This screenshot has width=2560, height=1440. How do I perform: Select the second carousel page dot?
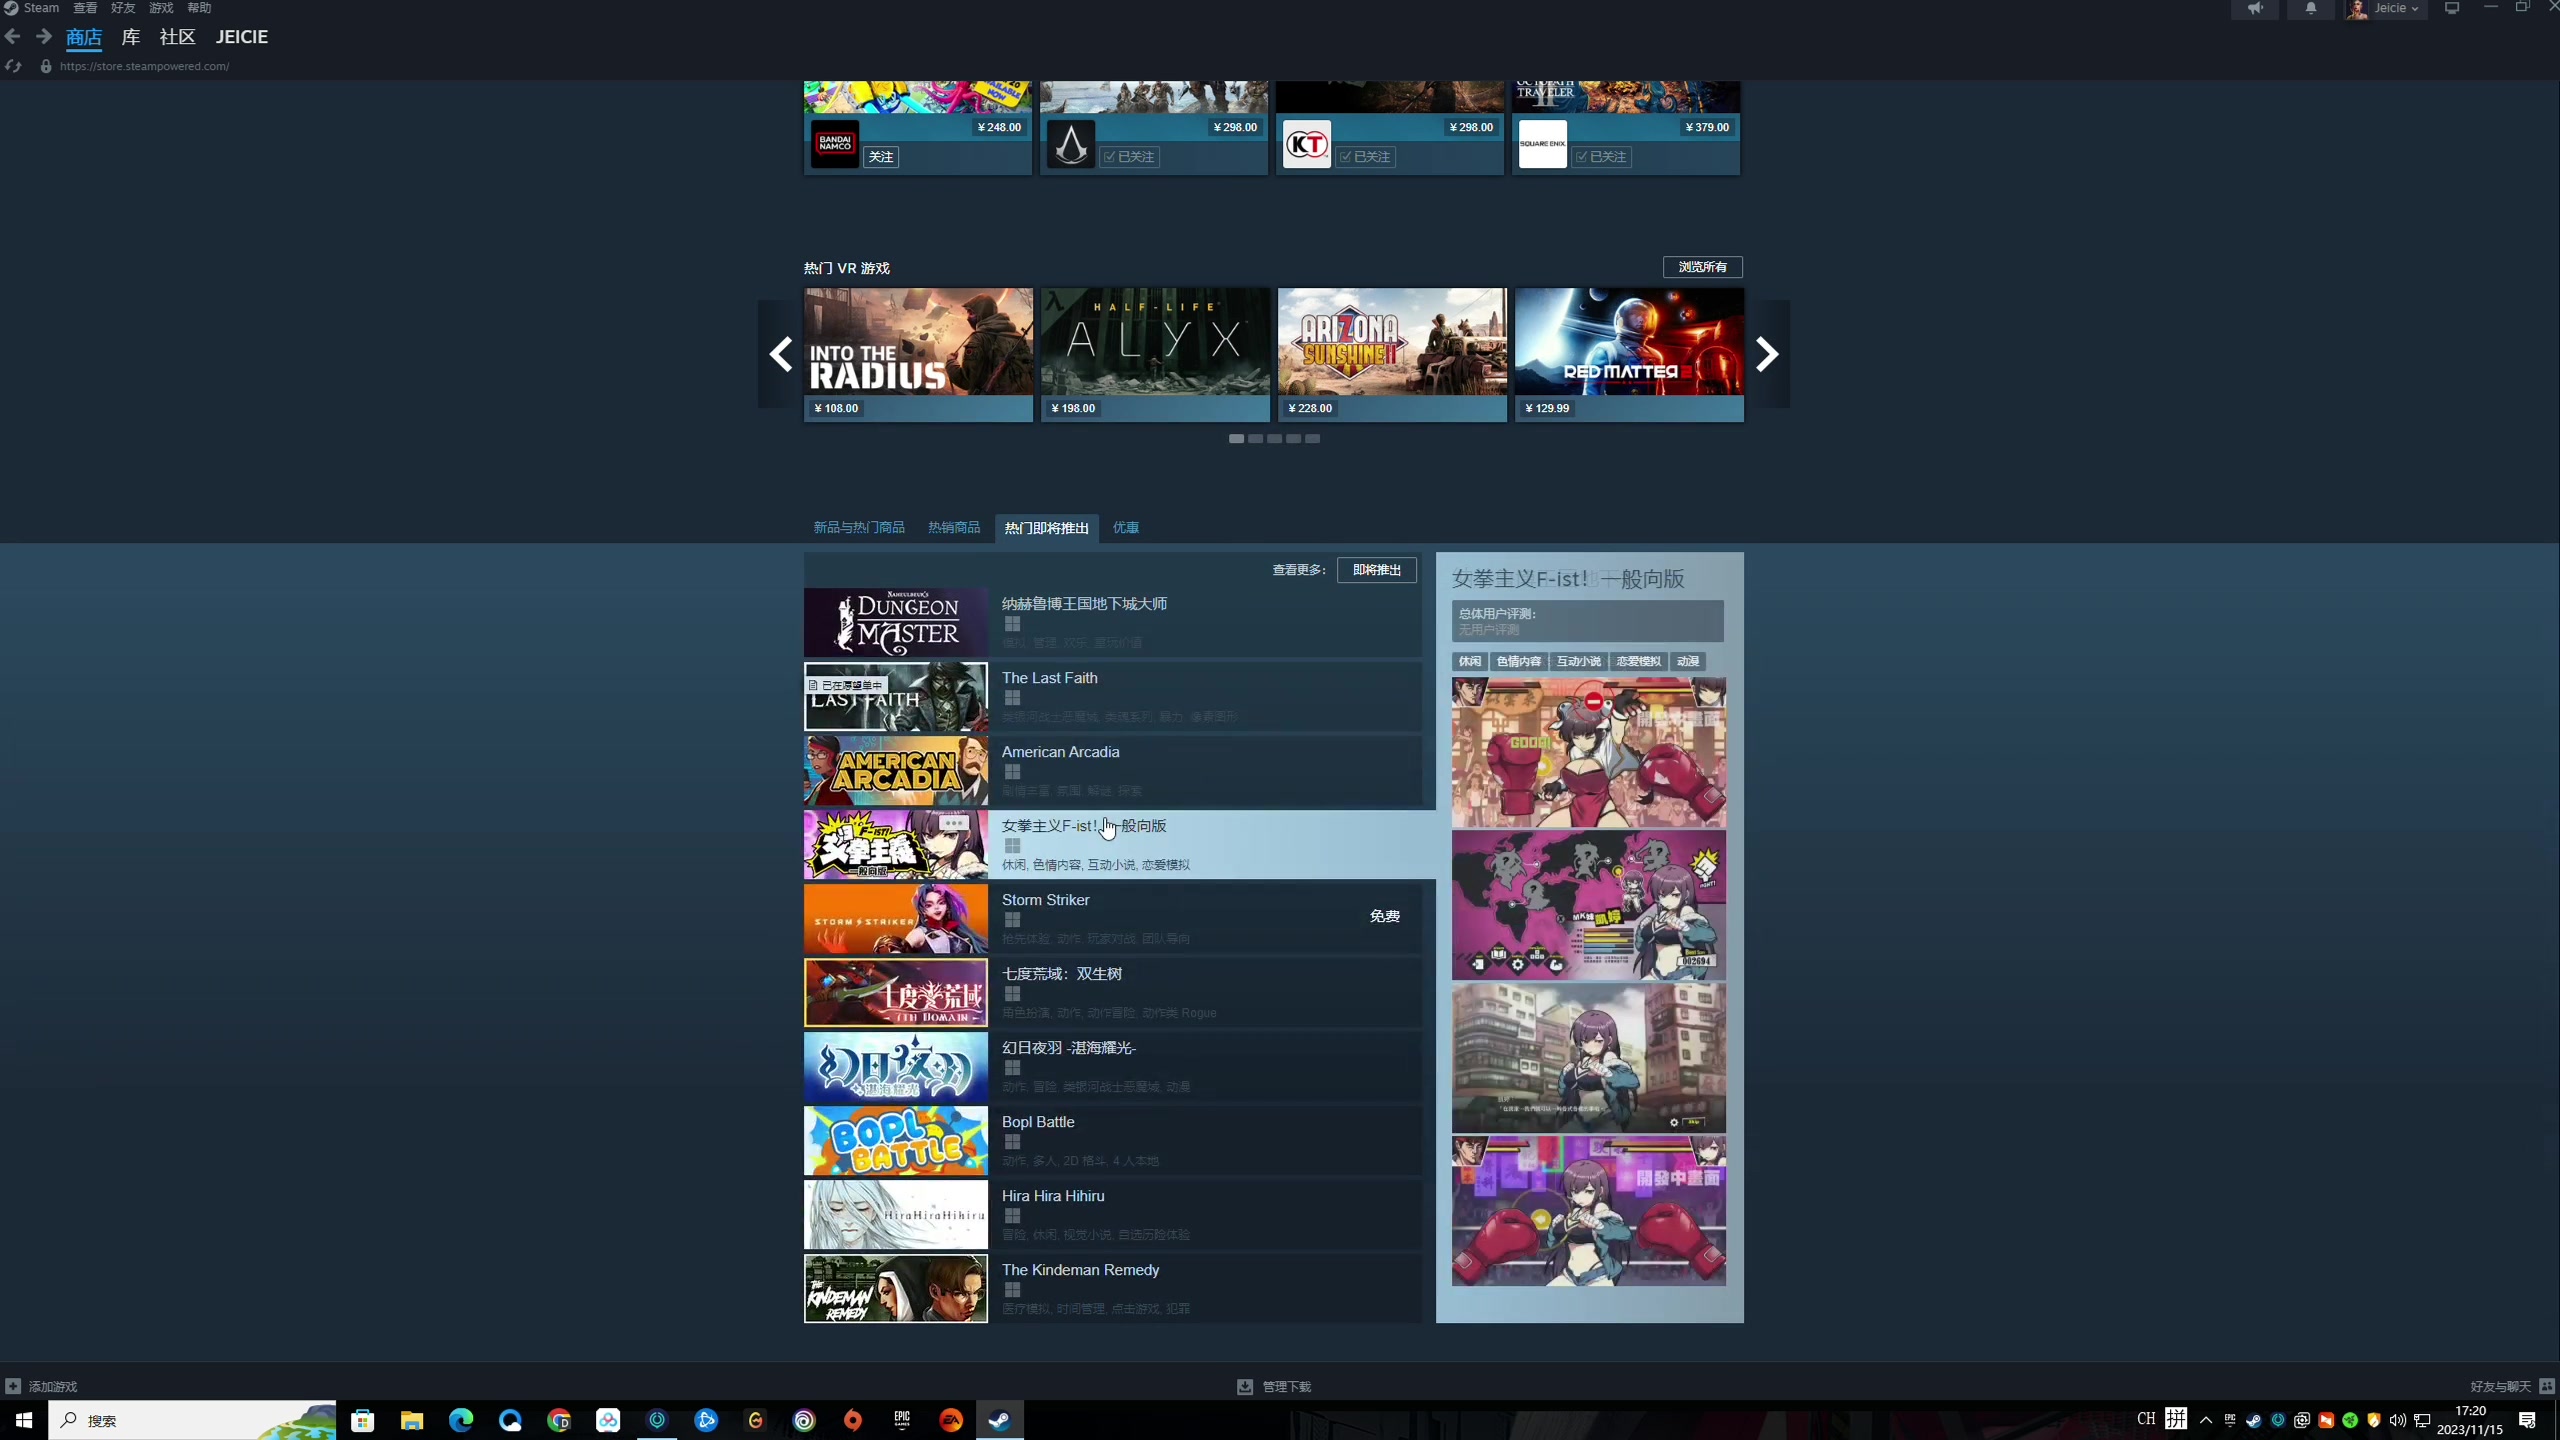1255,439
